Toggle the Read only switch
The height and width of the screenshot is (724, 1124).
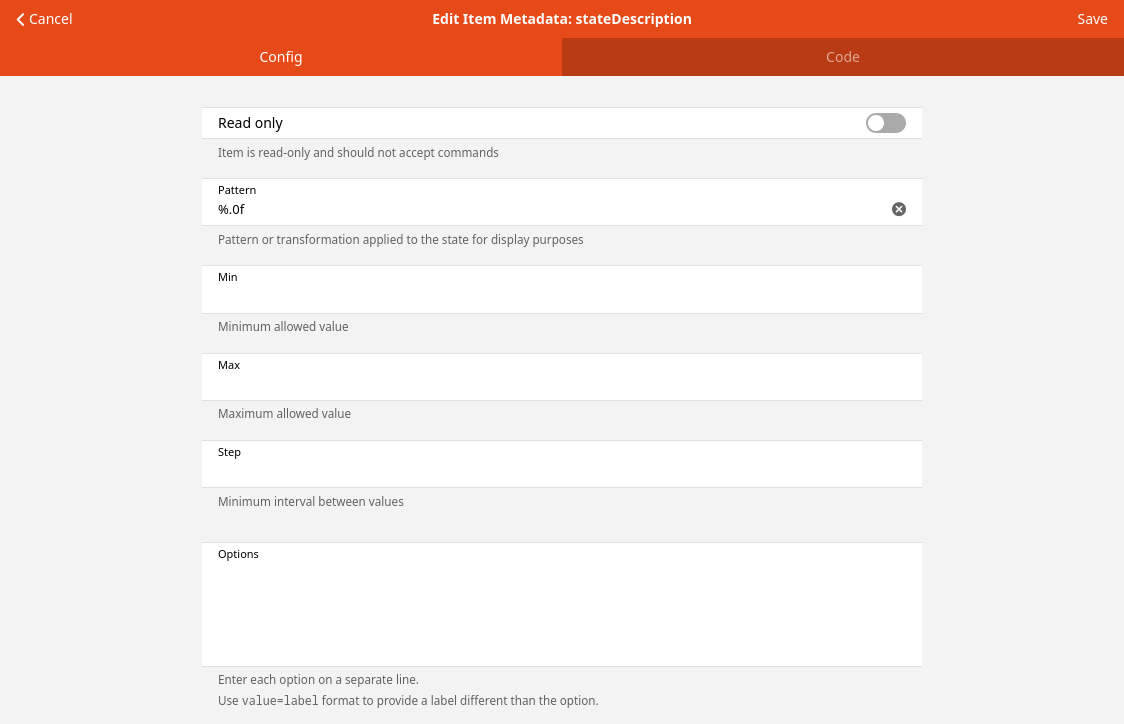[885, 123]
